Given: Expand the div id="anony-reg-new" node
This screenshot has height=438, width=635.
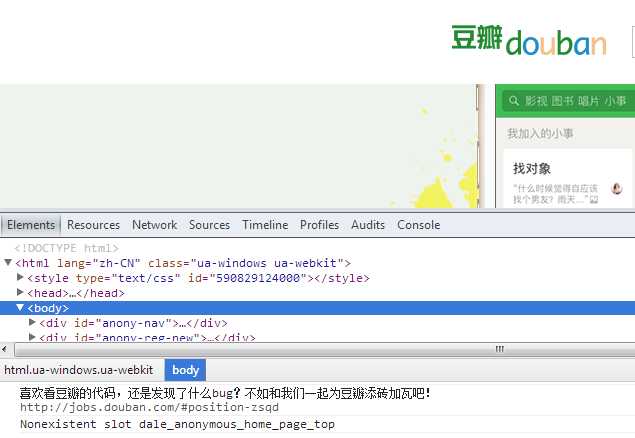Looking at the screenshot, I should click(32, 337).
